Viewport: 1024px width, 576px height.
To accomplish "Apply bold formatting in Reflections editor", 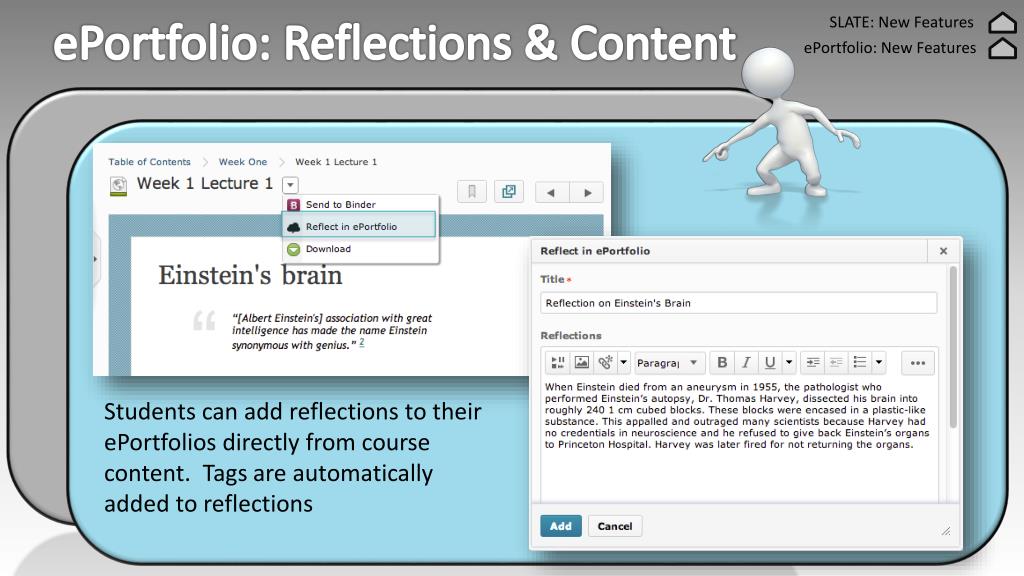I will pyautogui.click(x=722, y=362).
